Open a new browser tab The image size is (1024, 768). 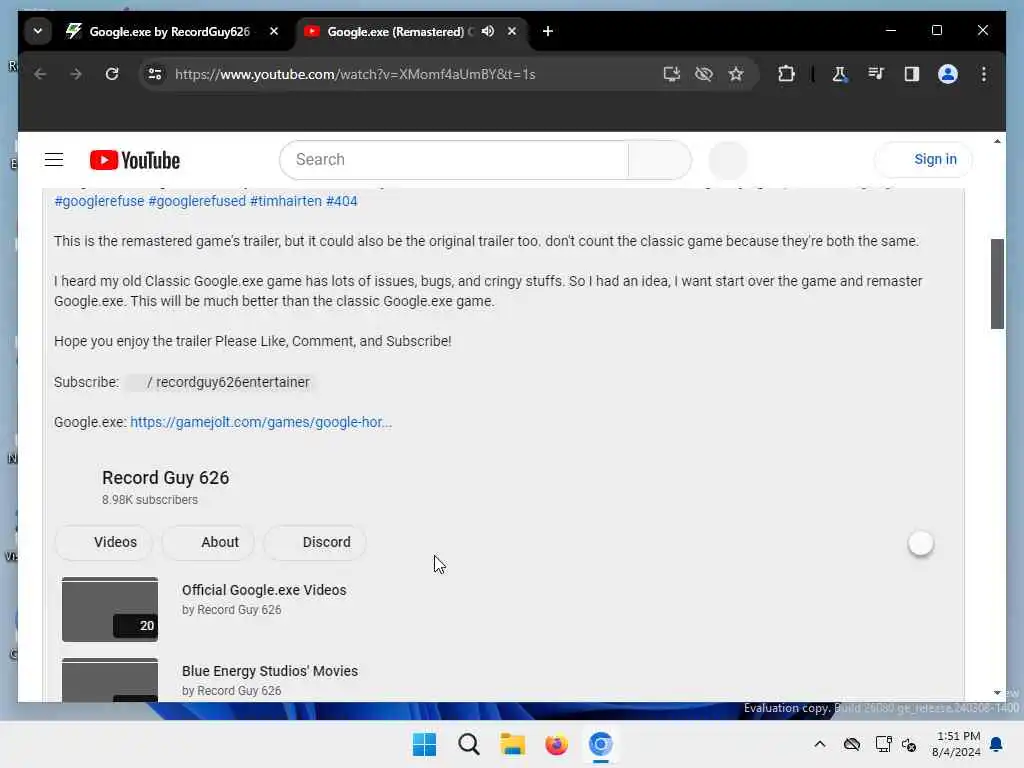[x=547, y=31]
